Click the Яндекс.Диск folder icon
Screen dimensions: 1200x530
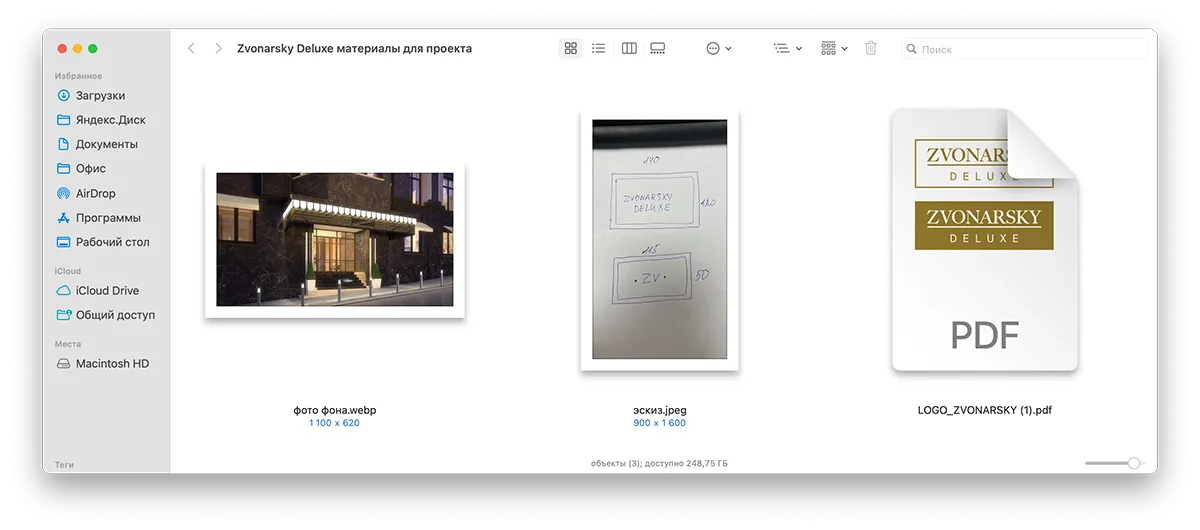[x=64, y=120]
